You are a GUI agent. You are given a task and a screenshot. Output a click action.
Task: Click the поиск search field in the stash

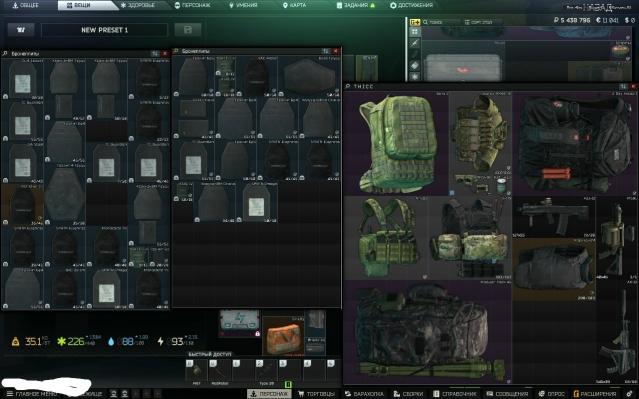point(441,22)
